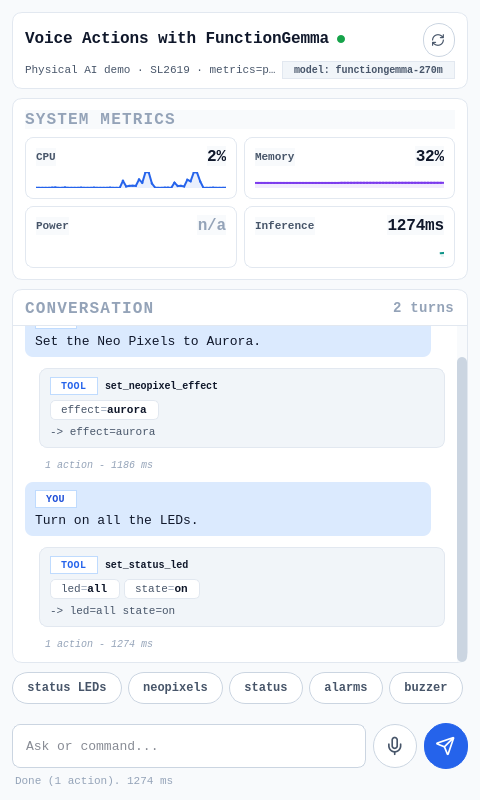Click the model functiongemma-270m badge
Image resolution: width=480 pixels, height=800 pixels.
click(x=368, y=70)
